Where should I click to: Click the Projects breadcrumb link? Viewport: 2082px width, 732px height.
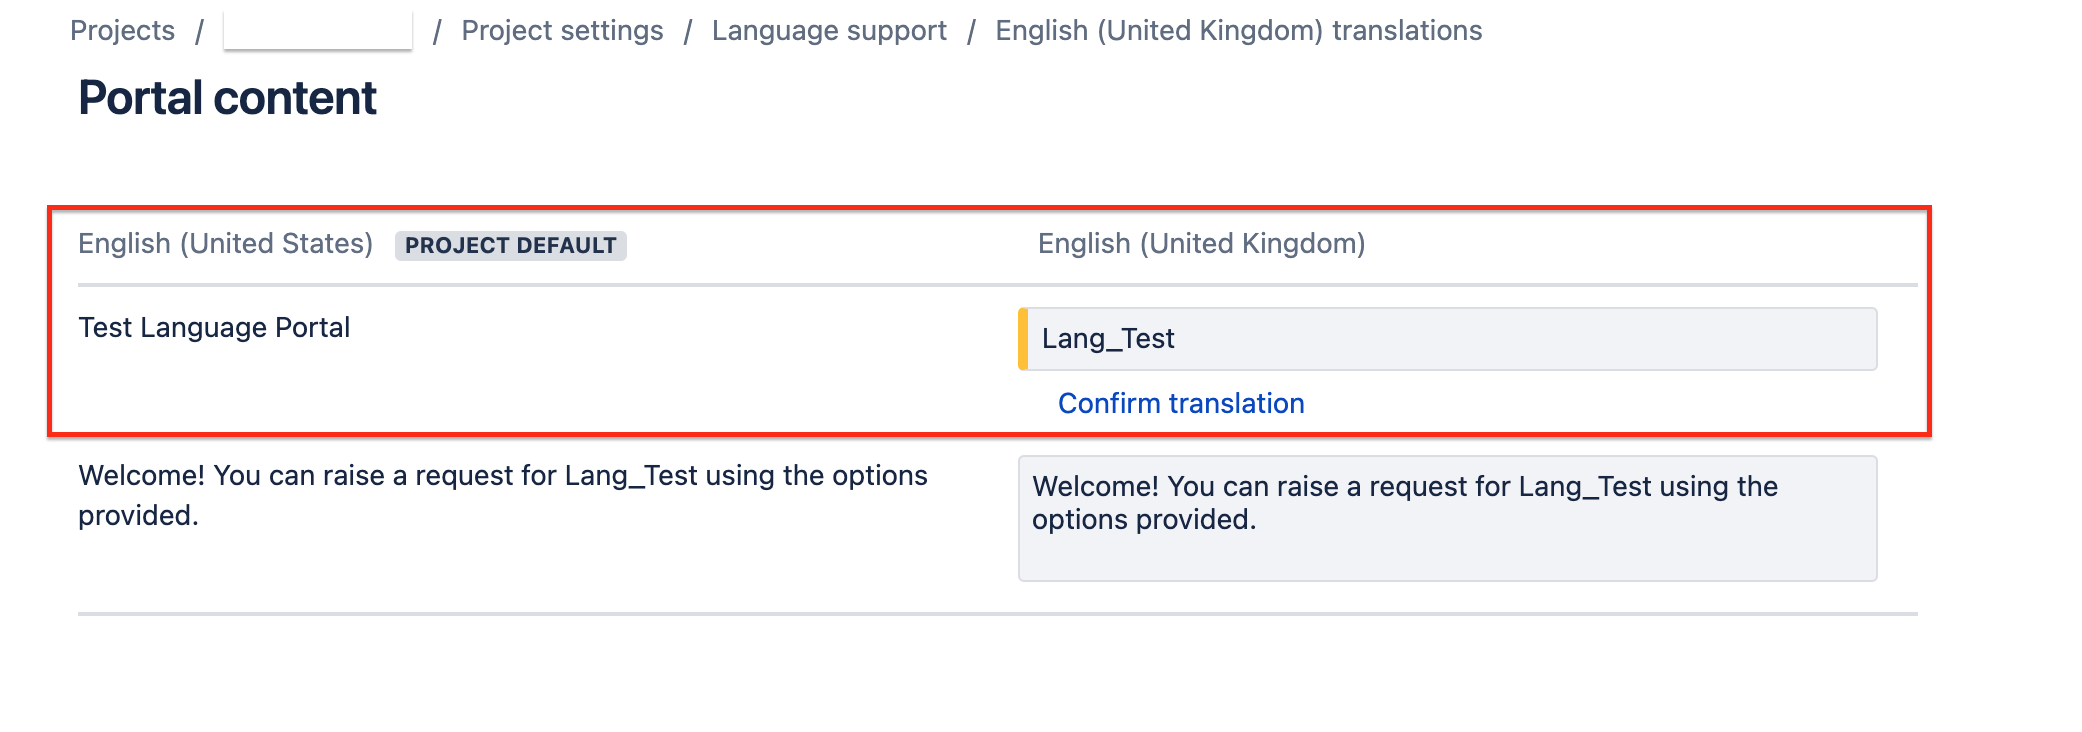pos(122,30)
